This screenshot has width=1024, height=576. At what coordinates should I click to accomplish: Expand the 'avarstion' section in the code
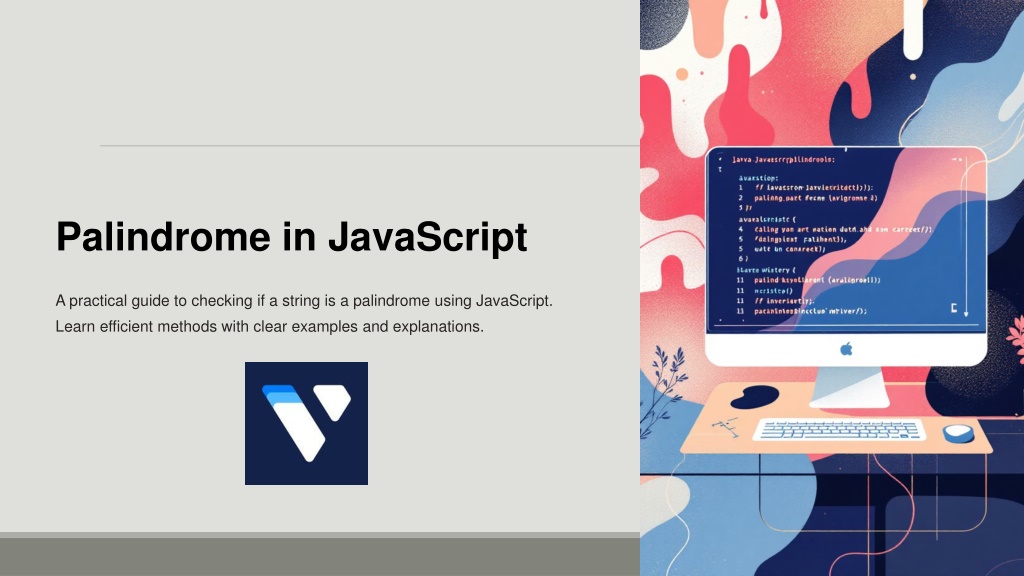tap(757, 177)
